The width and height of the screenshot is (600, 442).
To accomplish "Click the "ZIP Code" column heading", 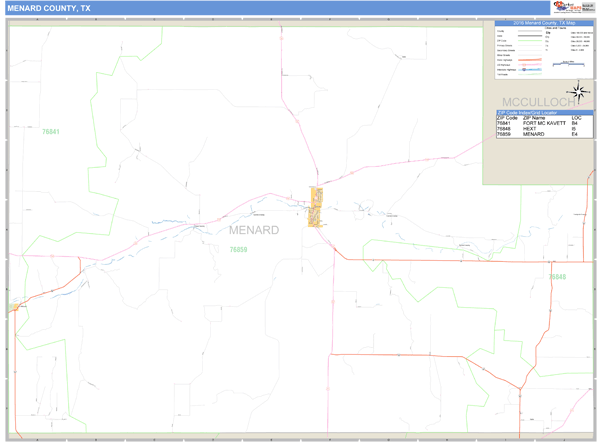I will [507, 118].
